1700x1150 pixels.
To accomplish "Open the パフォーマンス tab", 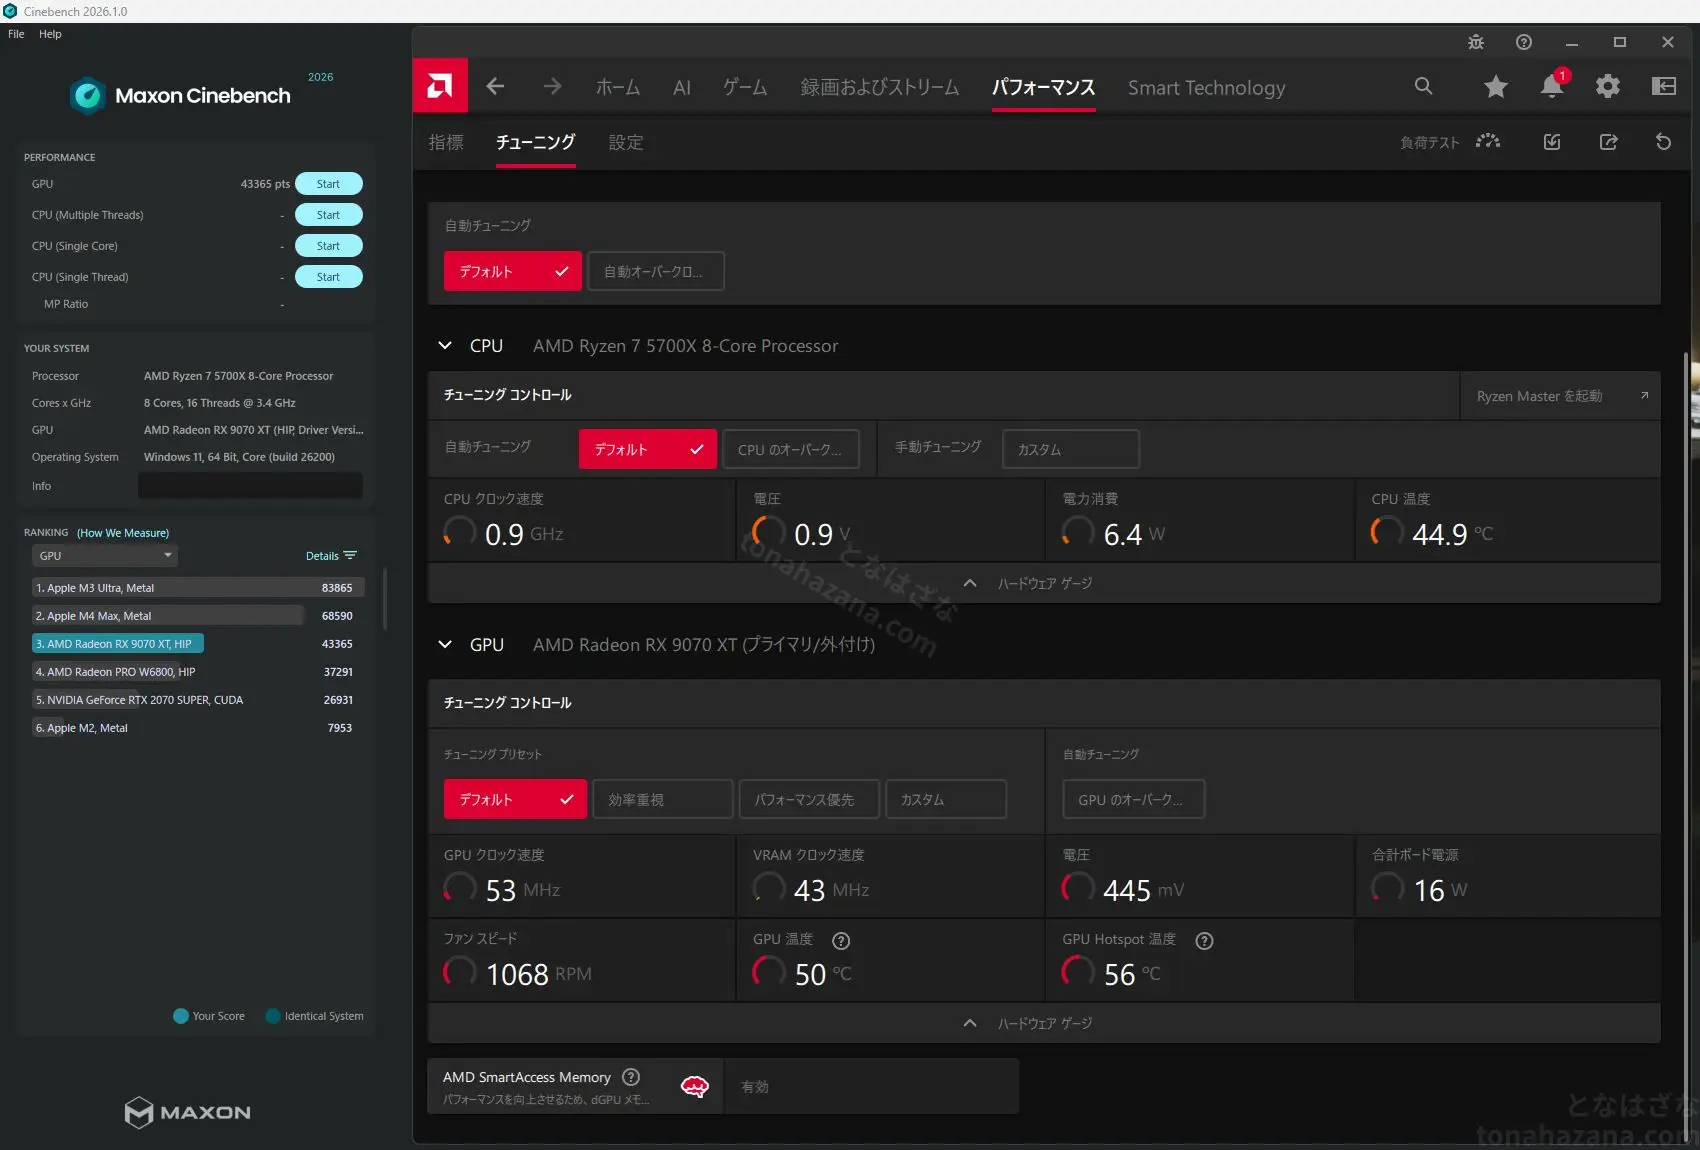I will [x=1043, y=88].
